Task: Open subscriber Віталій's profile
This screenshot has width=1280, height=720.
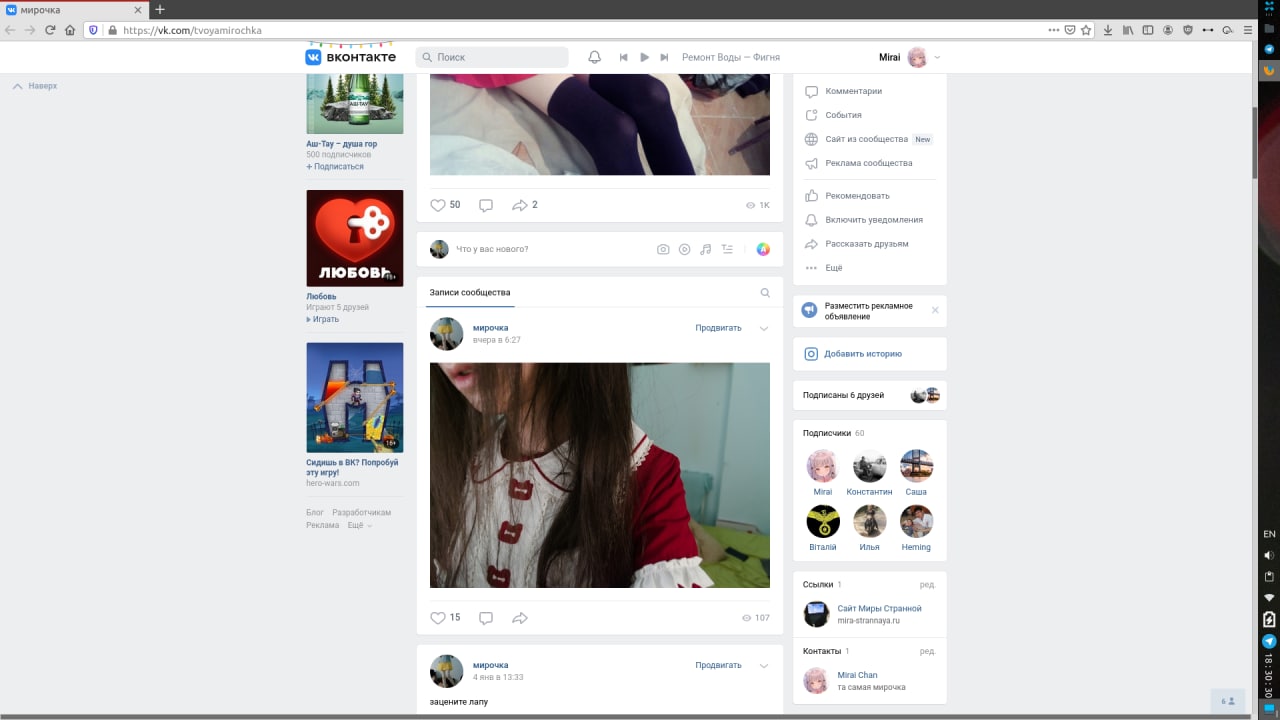Action: [823, 528]
